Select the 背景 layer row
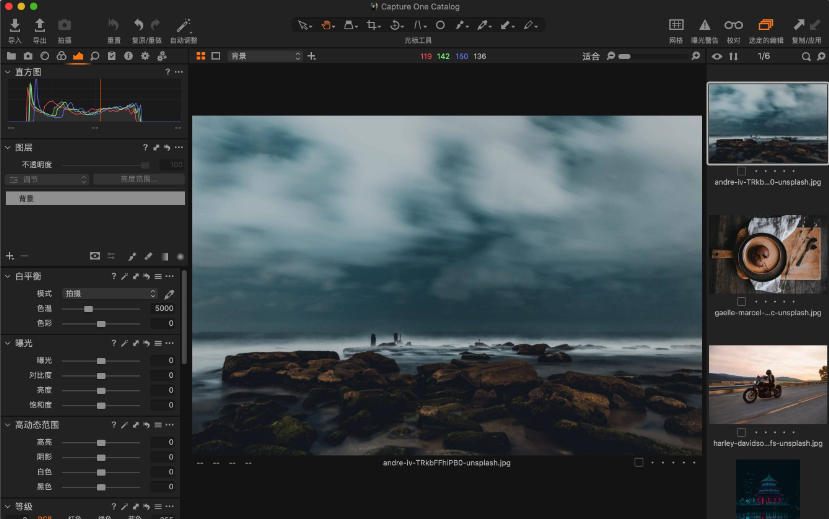829x519 pixels. (x=95, y=198)
